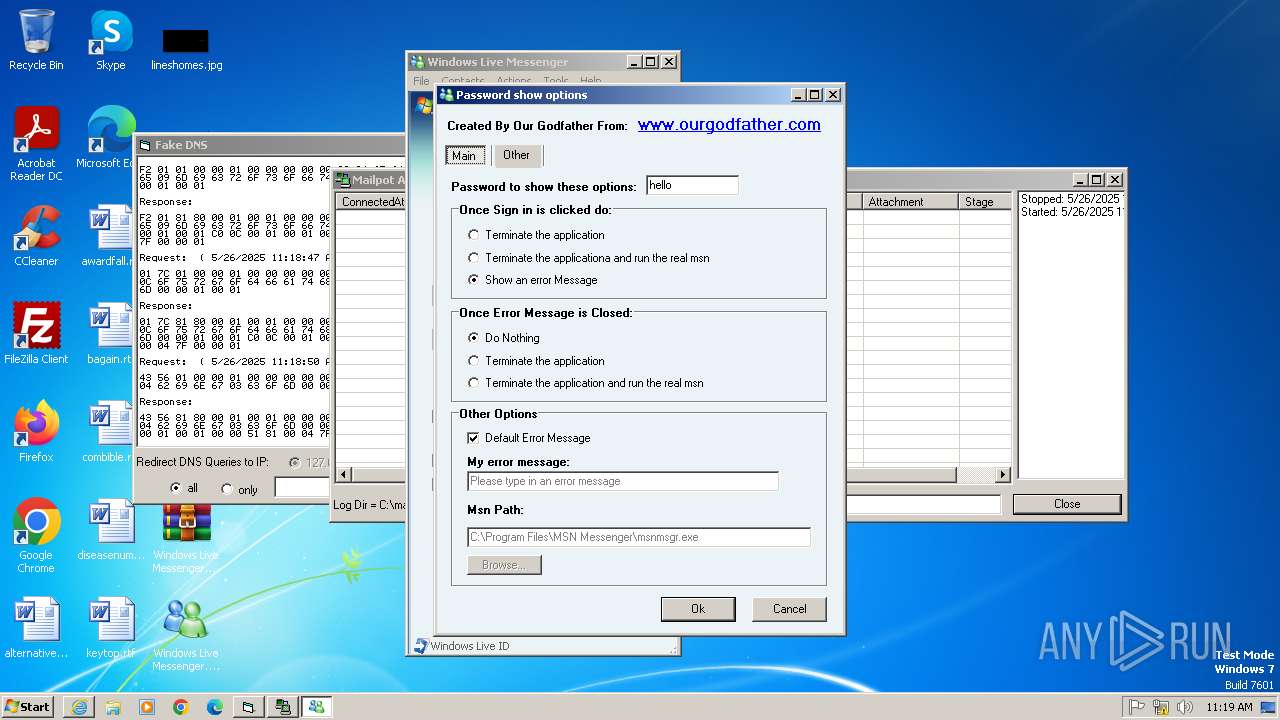Switch to the Main tab
Image resolution: width=1280 pixels, height=720 pixels.
[464, 155]
